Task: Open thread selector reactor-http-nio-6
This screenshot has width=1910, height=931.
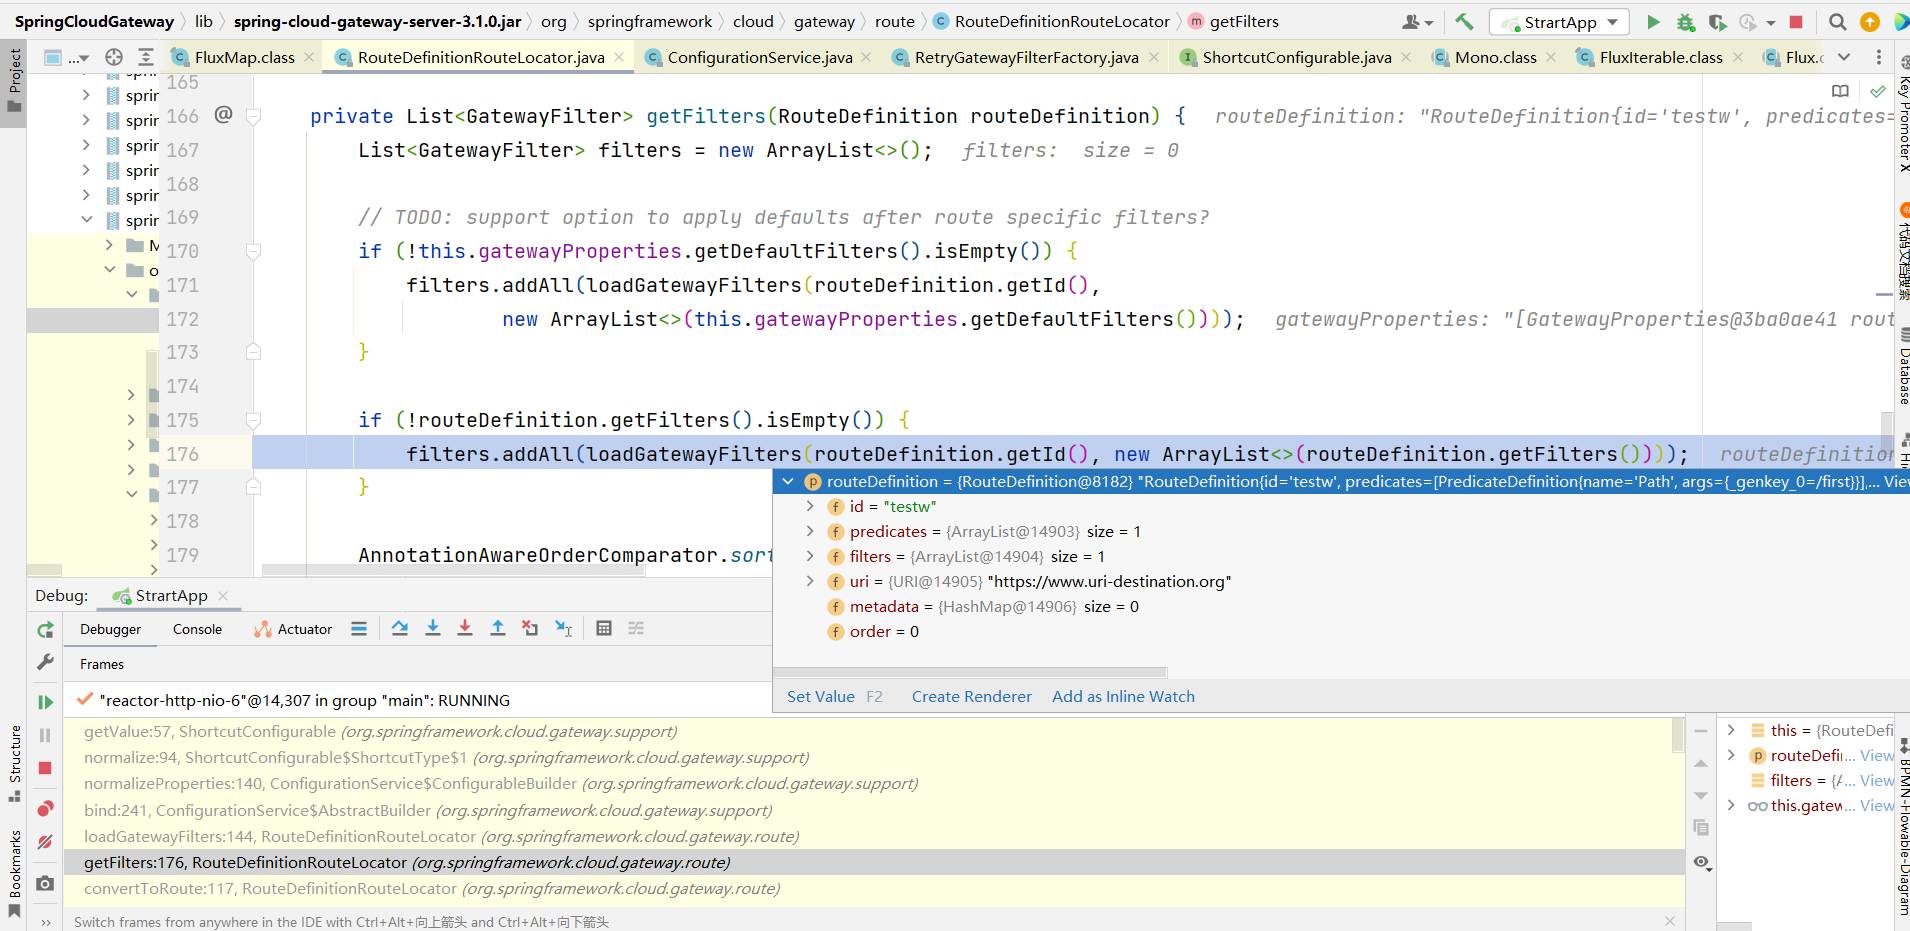Action: coord(417,700)
